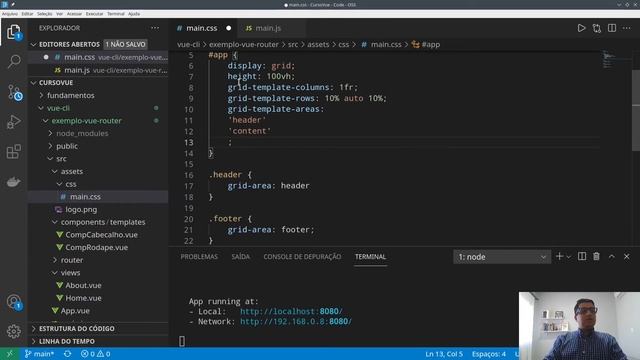Open the http://localhost:8080/ link

[291, 311]
